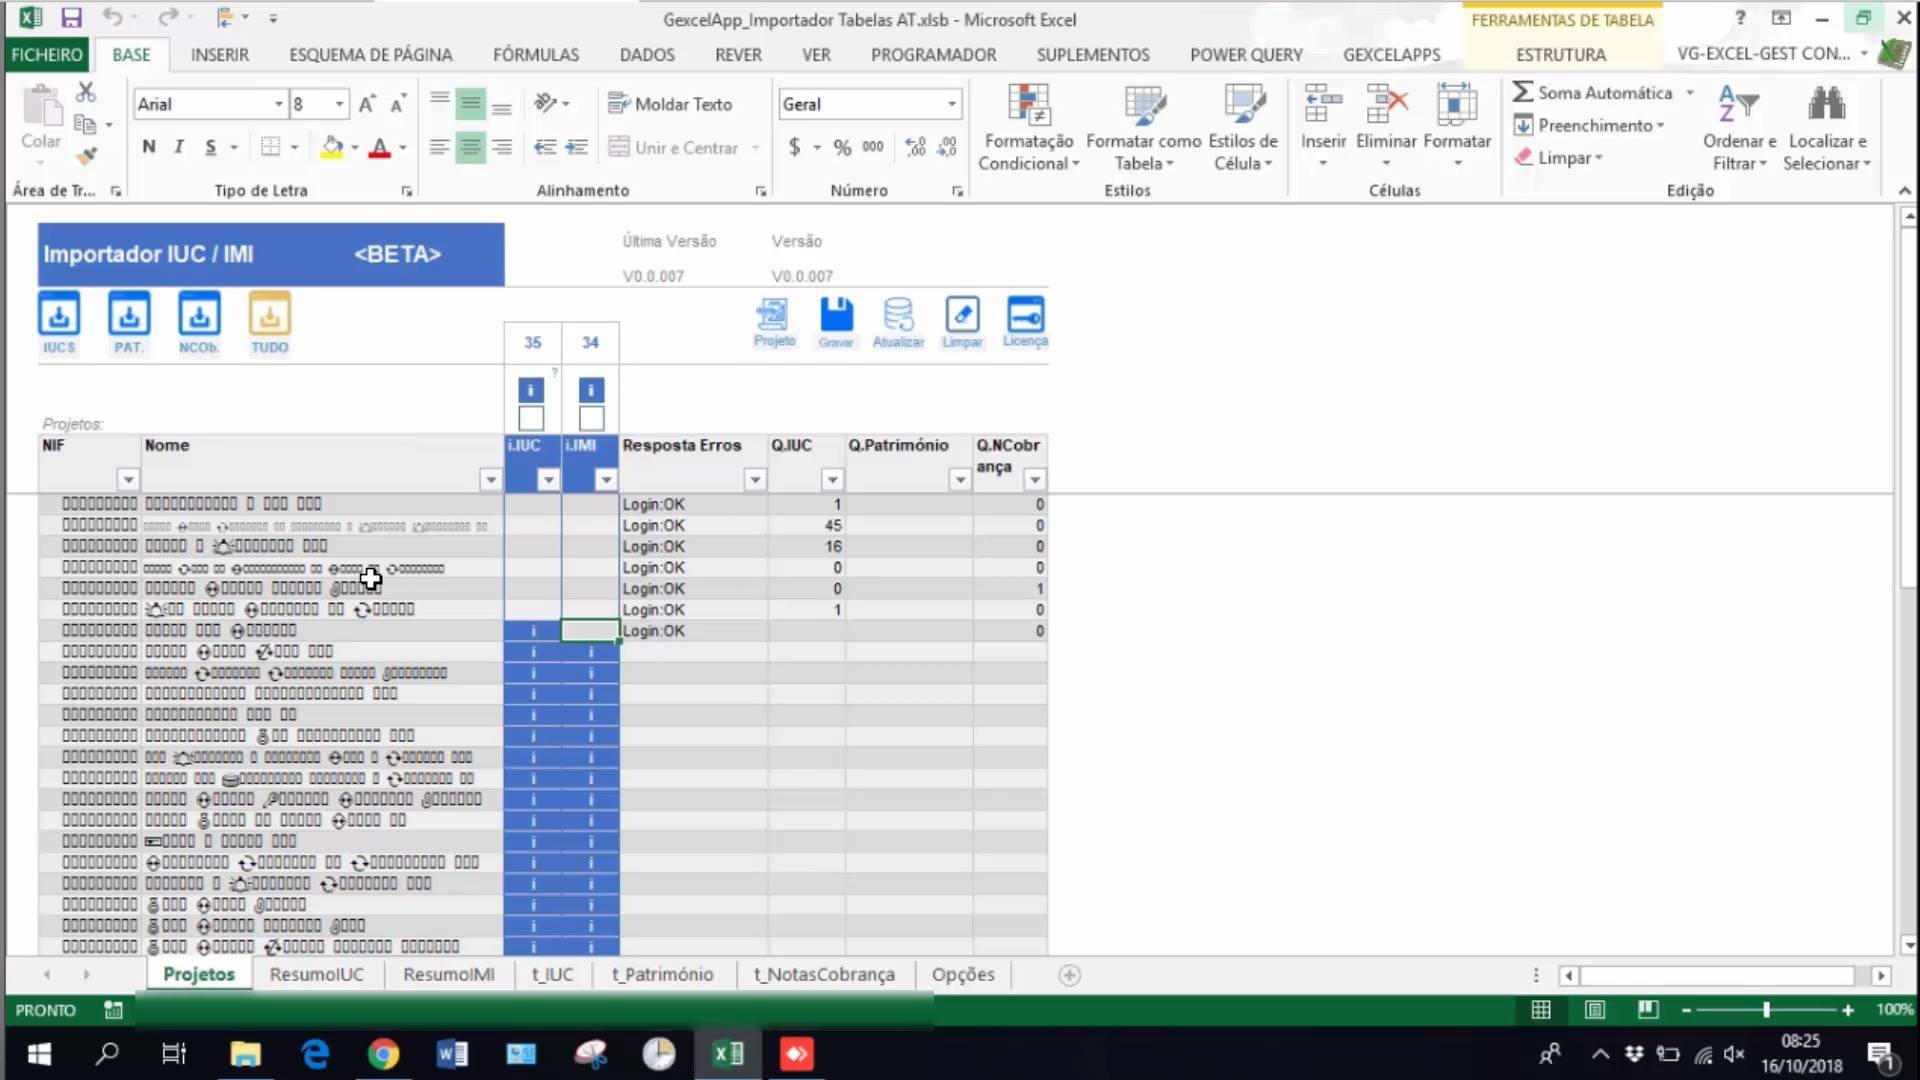Screen dimensions: 1920x1080
Task: Open the Nome column filter dropdown
Action: [x=490, y=480]
